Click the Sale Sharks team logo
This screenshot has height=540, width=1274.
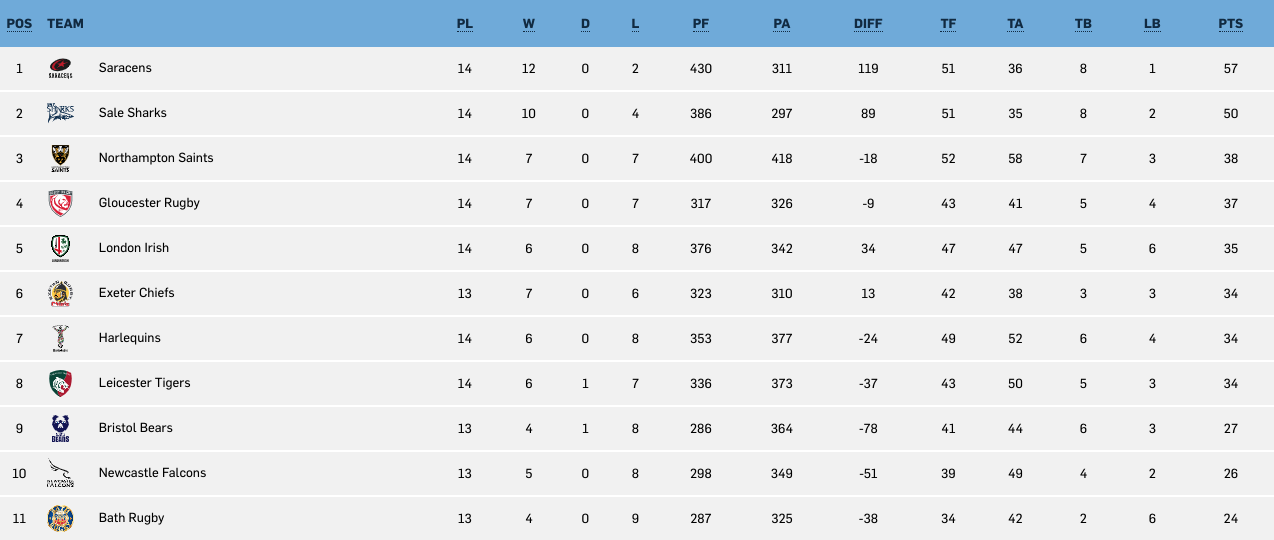pos(61,113)
